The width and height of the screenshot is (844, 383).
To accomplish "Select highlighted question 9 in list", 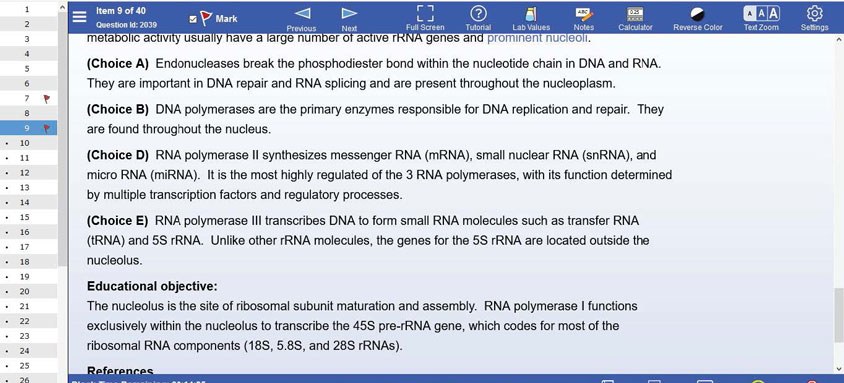I will (29, 128).
